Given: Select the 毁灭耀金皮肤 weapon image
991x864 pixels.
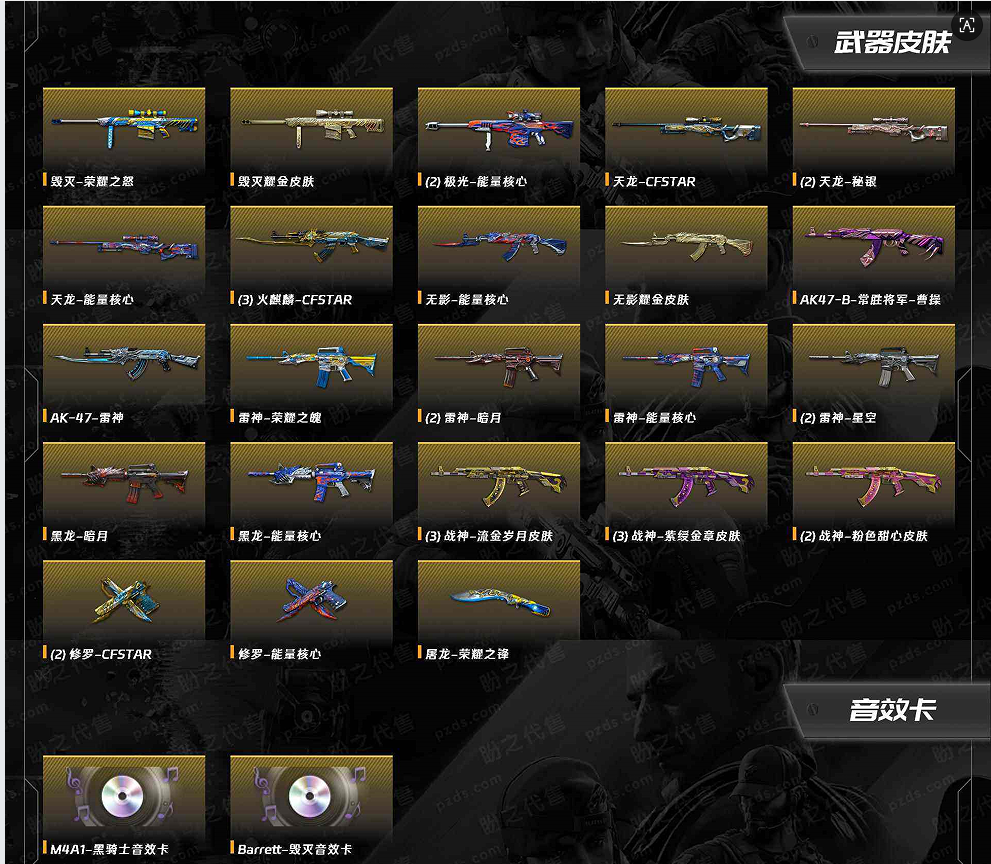Looking at the screenshot, I should (x=312, y=129).
